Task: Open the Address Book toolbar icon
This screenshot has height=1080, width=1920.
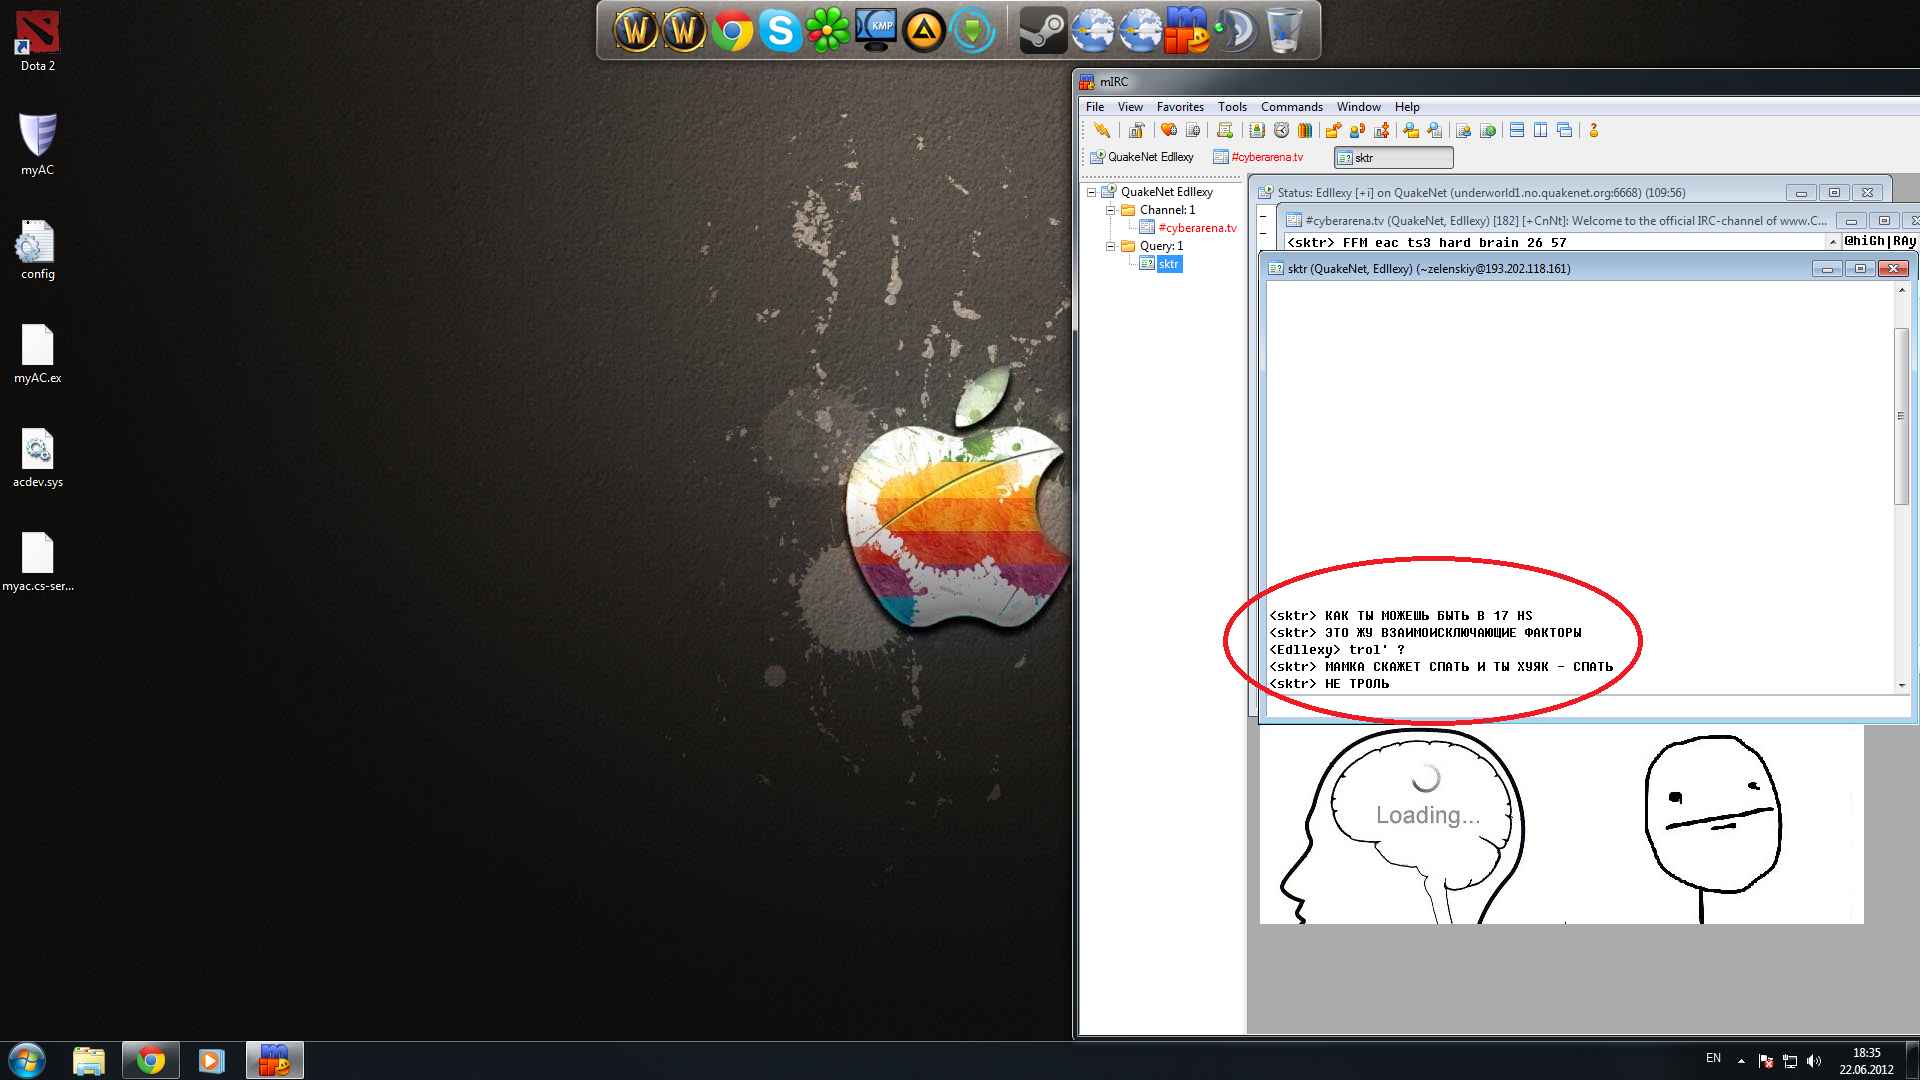Action: [1257, 130]
